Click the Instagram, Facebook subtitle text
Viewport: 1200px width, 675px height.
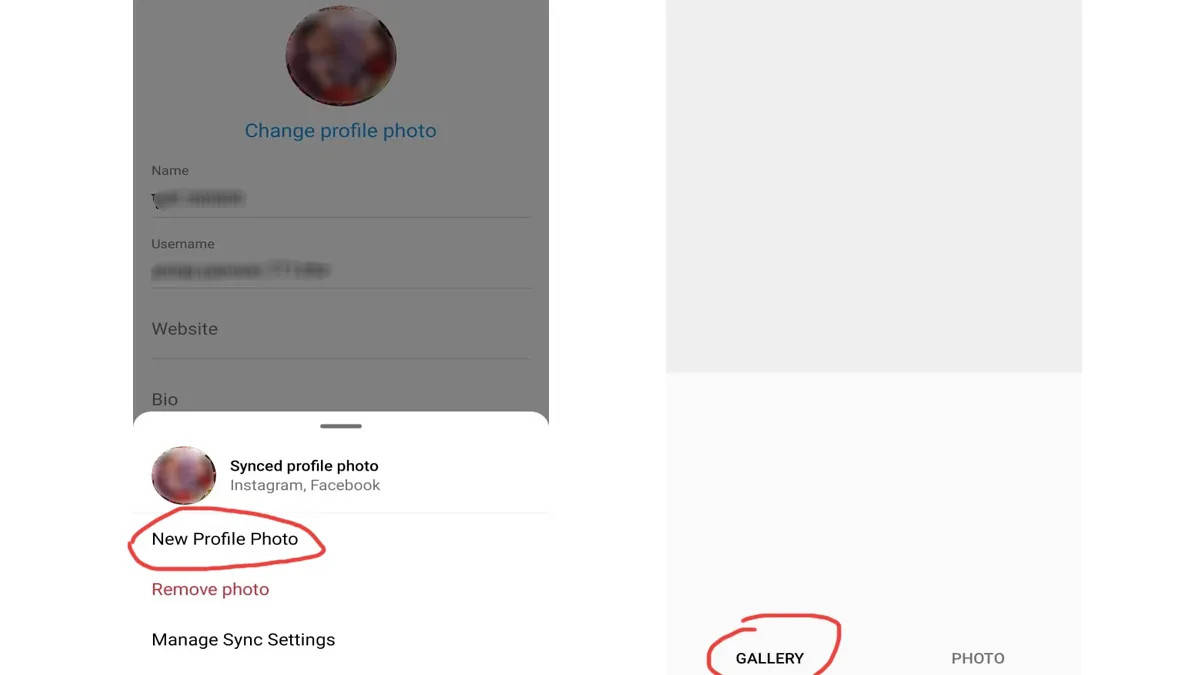pos(305,485)
